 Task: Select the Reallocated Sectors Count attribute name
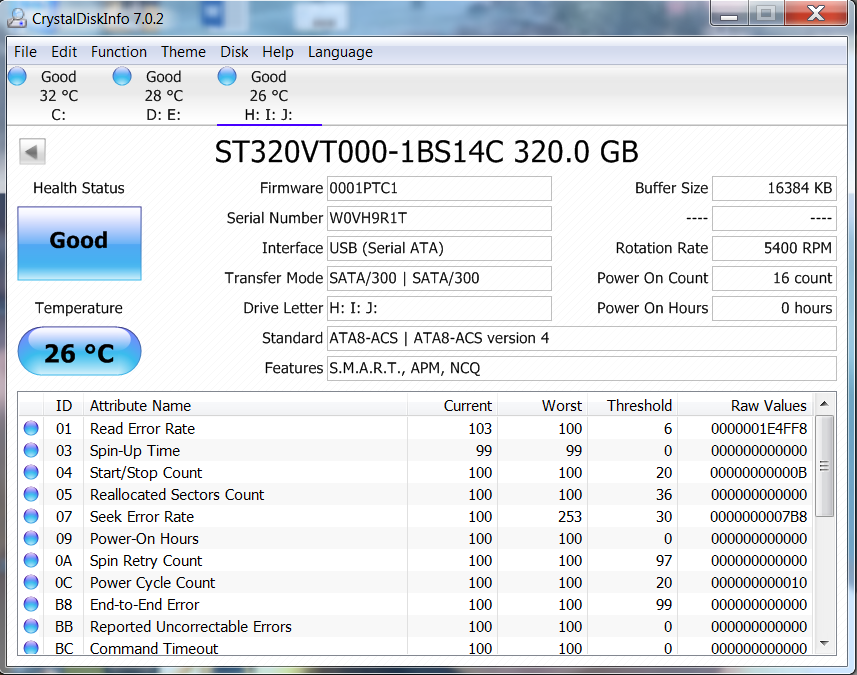(x=177, y=495)
